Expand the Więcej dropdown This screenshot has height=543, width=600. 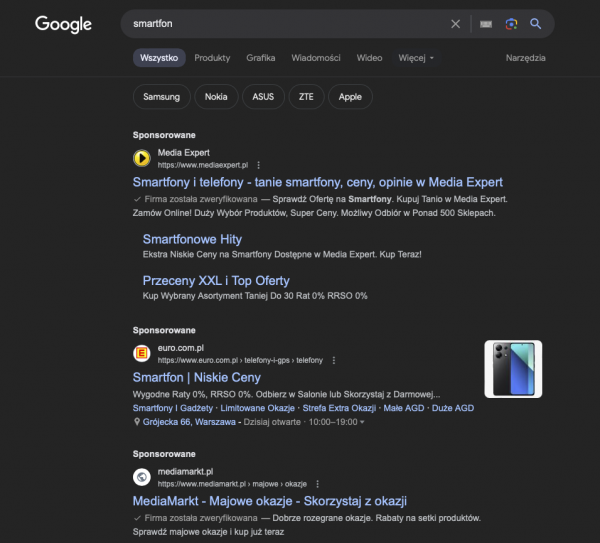click(416, 58)
